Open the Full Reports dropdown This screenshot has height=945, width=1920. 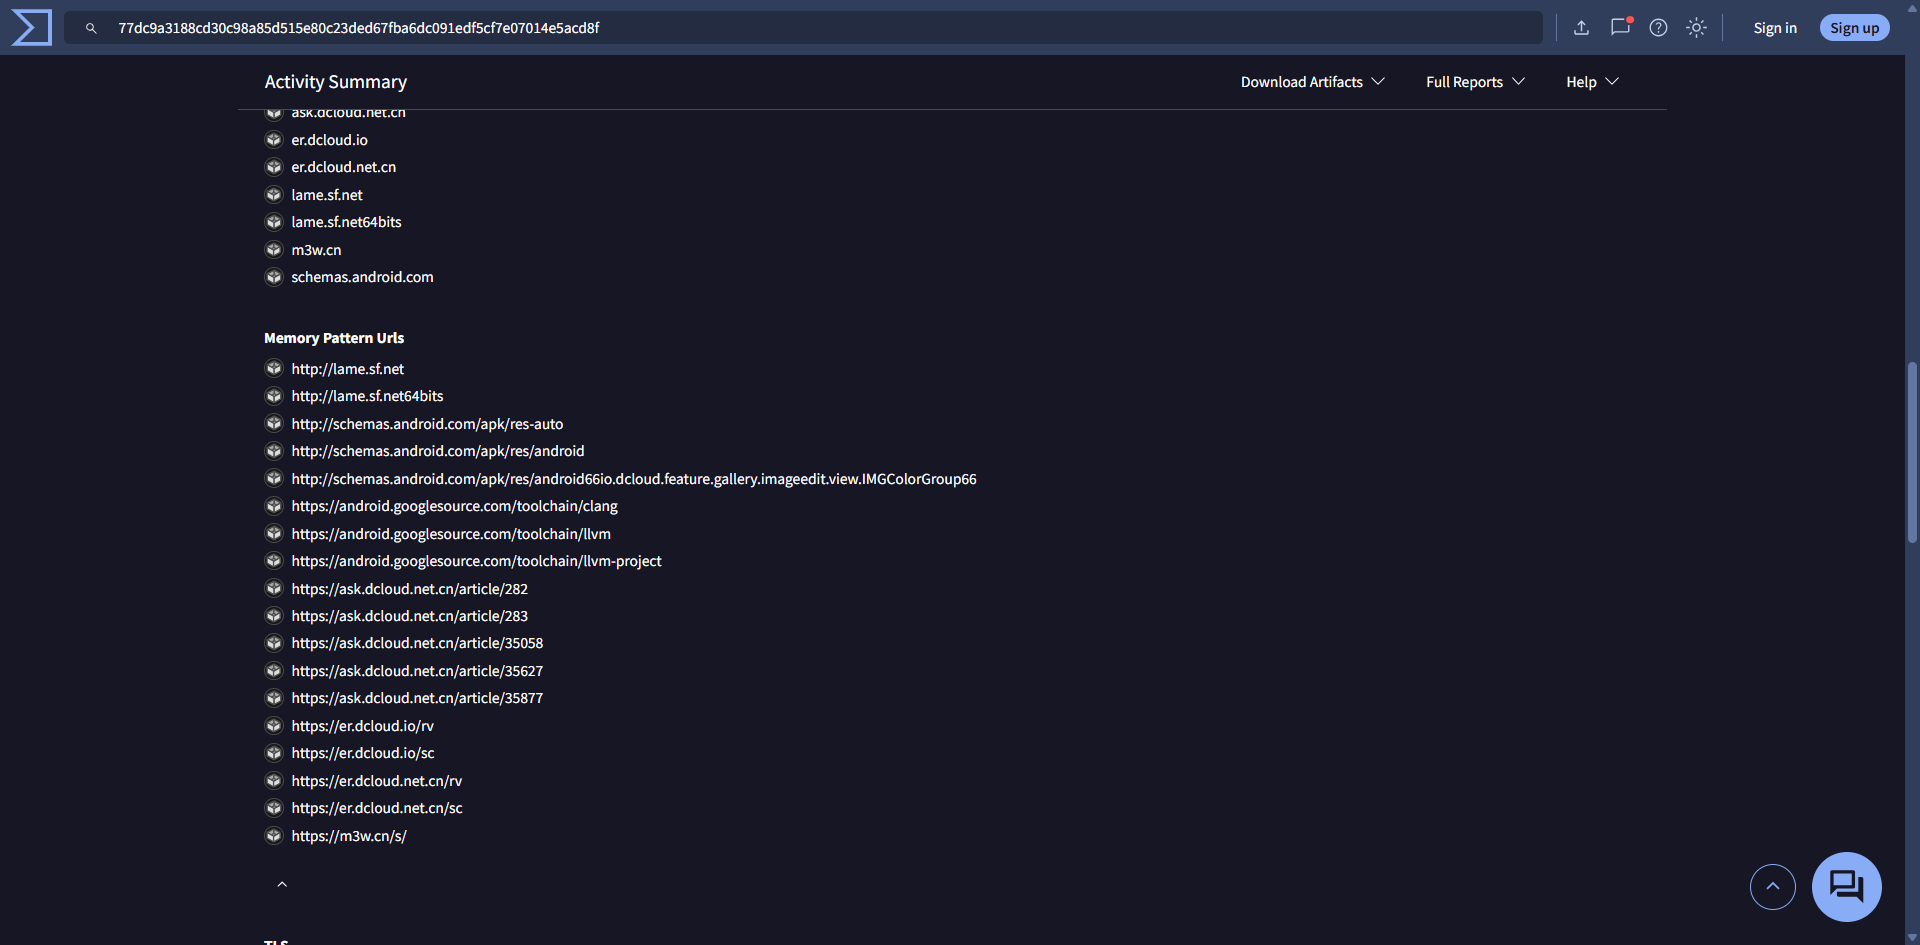pos(1475,82)
